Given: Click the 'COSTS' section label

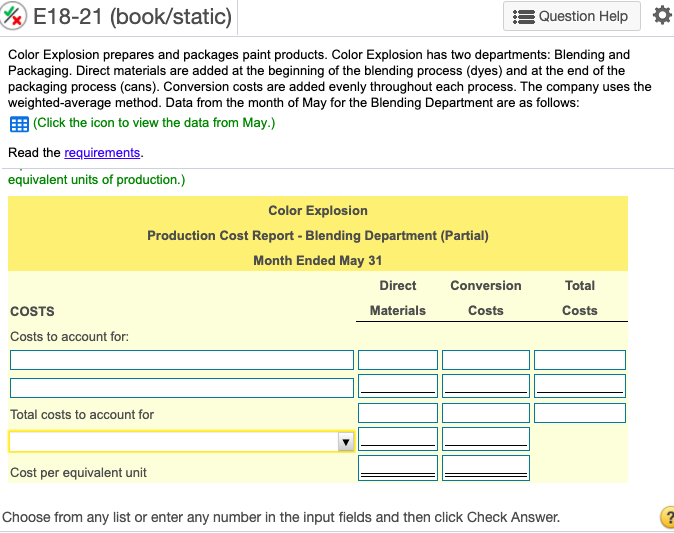Looking at the screenshot, I should (32, 311).
